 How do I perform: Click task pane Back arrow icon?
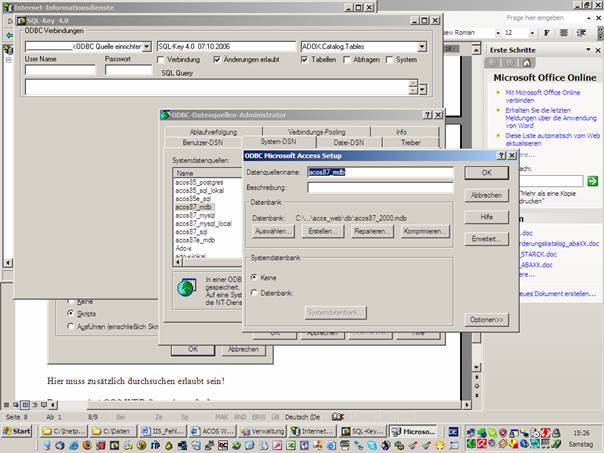coord(493,63)
